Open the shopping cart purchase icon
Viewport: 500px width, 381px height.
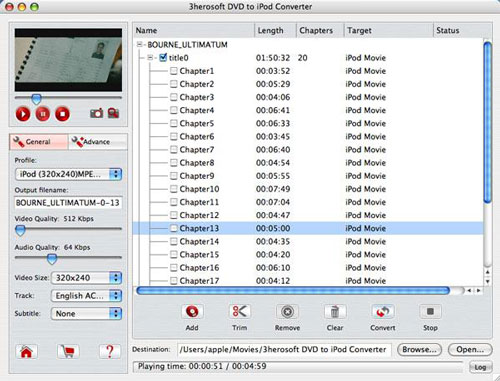(x=68, y=351)
